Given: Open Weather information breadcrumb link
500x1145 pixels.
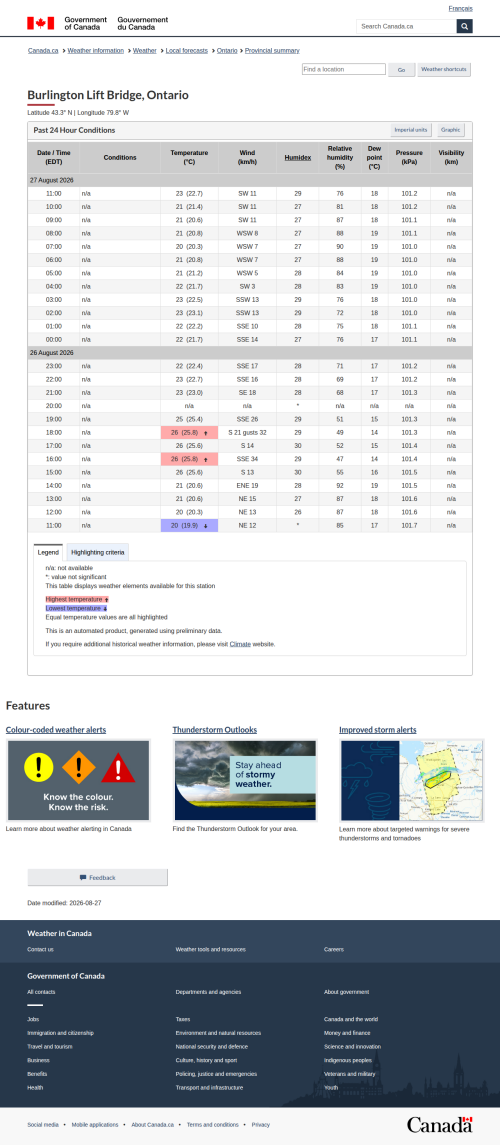Looking at the screenshot, I should (x=96, y=50).
